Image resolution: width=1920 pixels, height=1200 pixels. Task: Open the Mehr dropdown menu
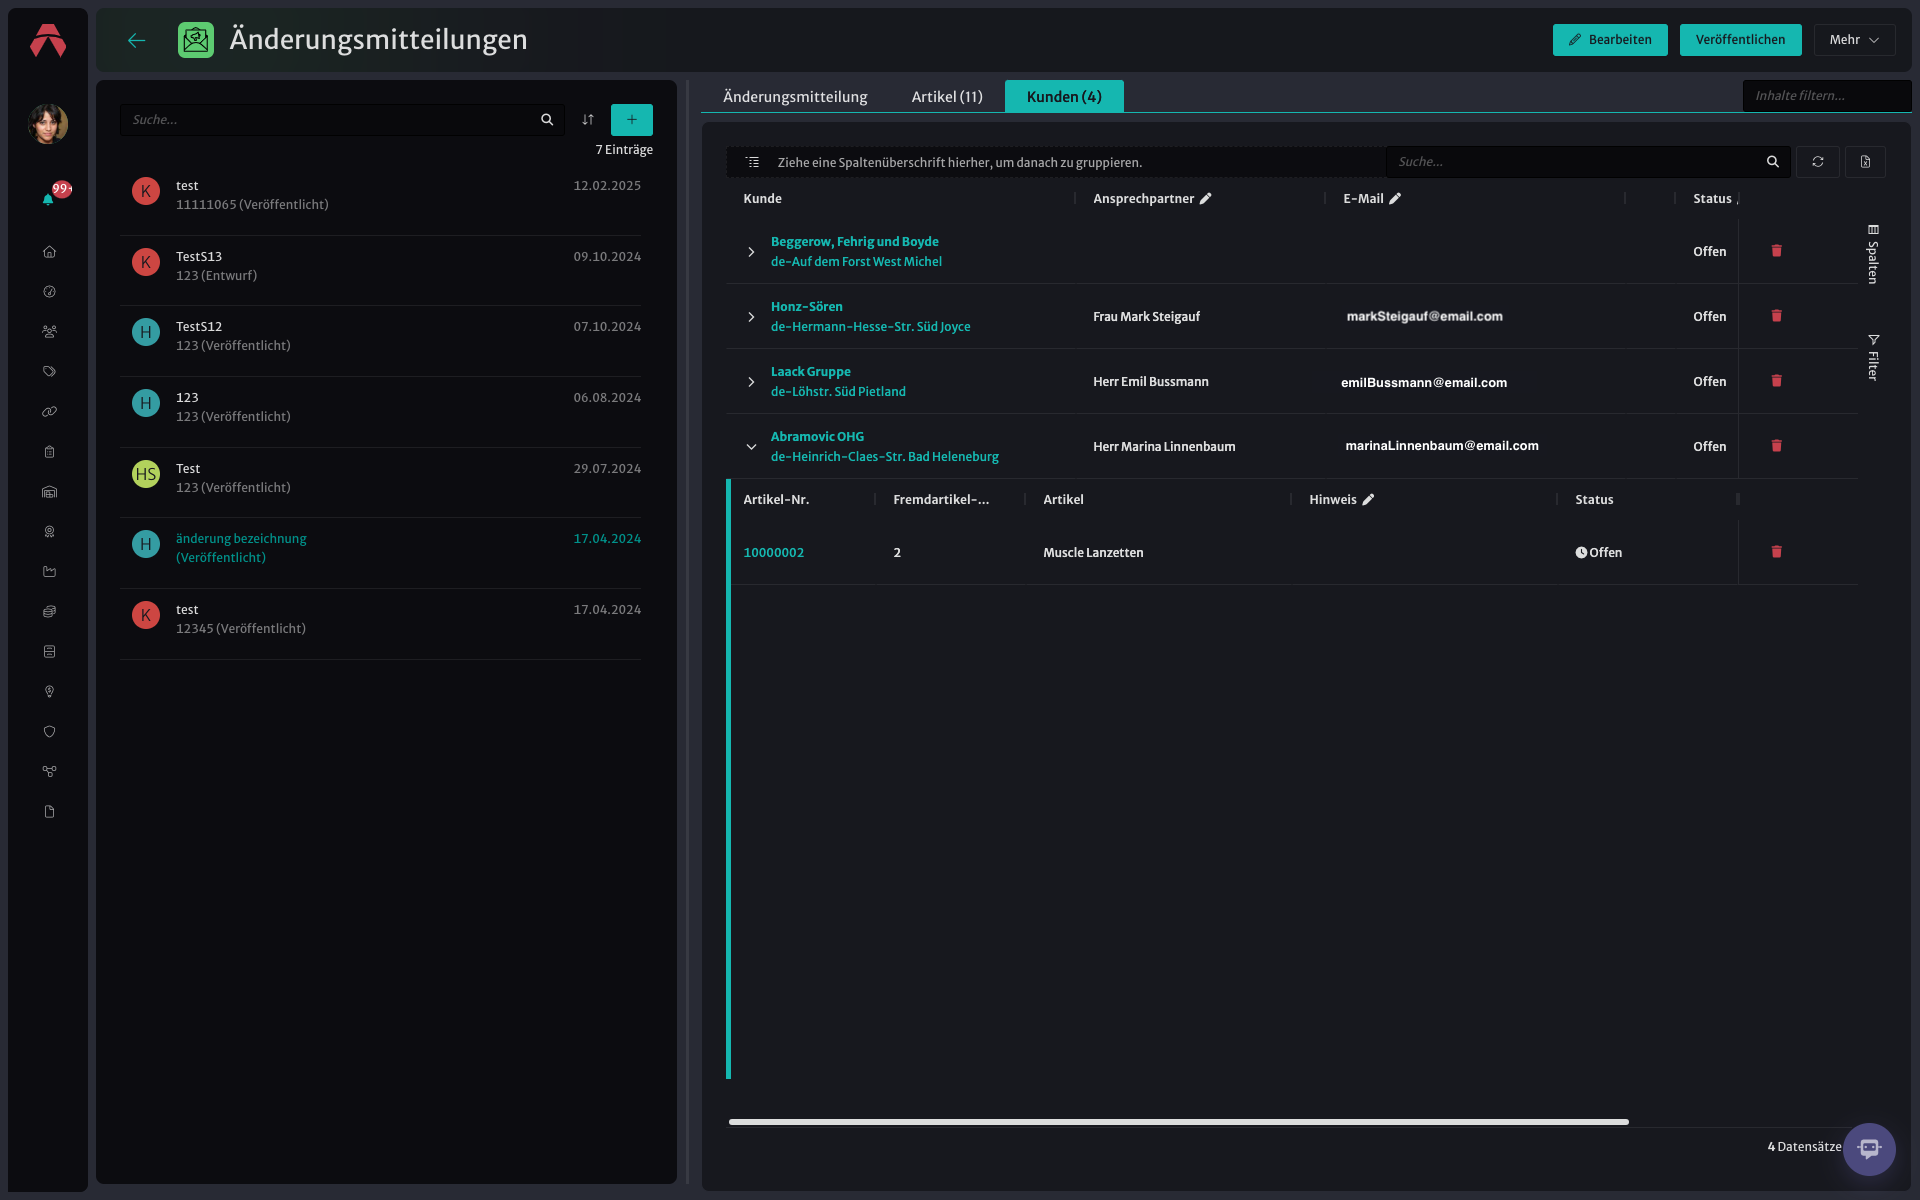coord(1854,40)
